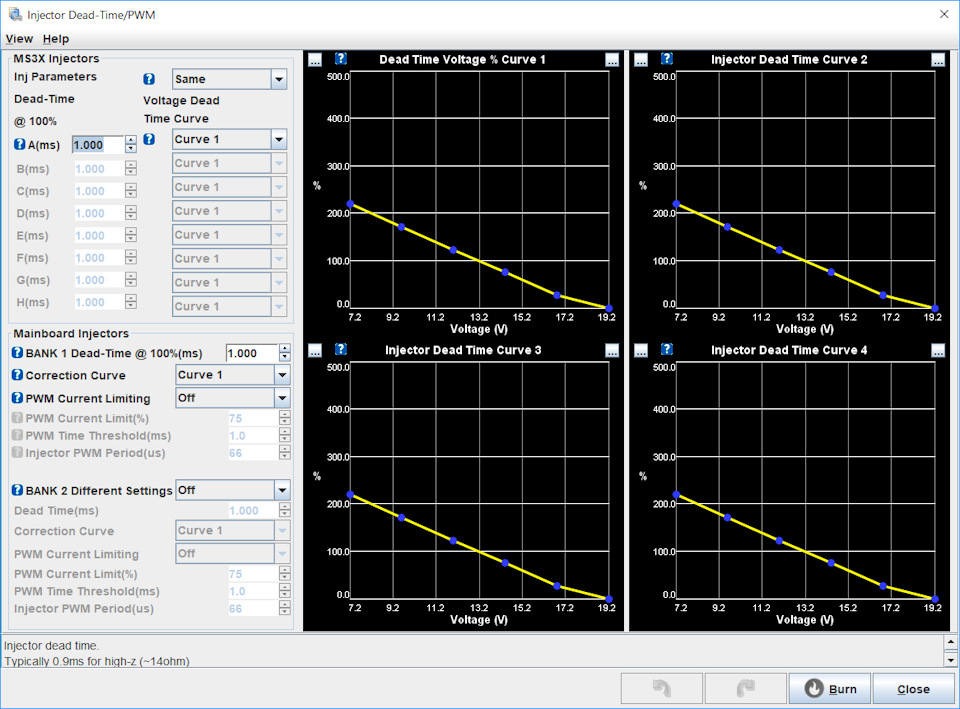Click help icon beside Inj Parameters
Viewport: 960px width, 709px height.
149,79
